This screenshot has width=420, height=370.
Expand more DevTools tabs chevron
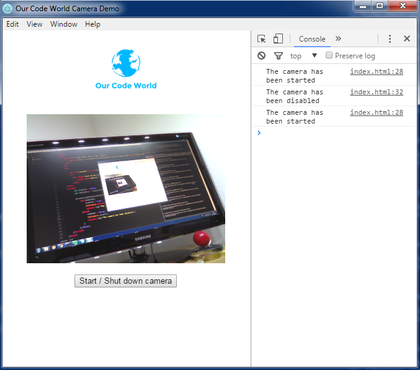[338, 39]
